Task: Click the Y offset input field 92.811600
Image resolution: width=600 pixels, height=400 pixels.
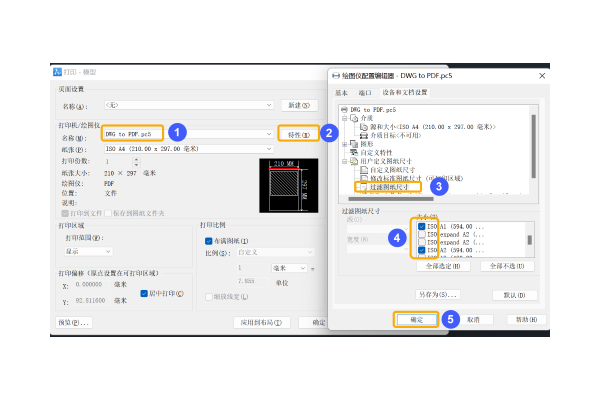Action: 91,300
